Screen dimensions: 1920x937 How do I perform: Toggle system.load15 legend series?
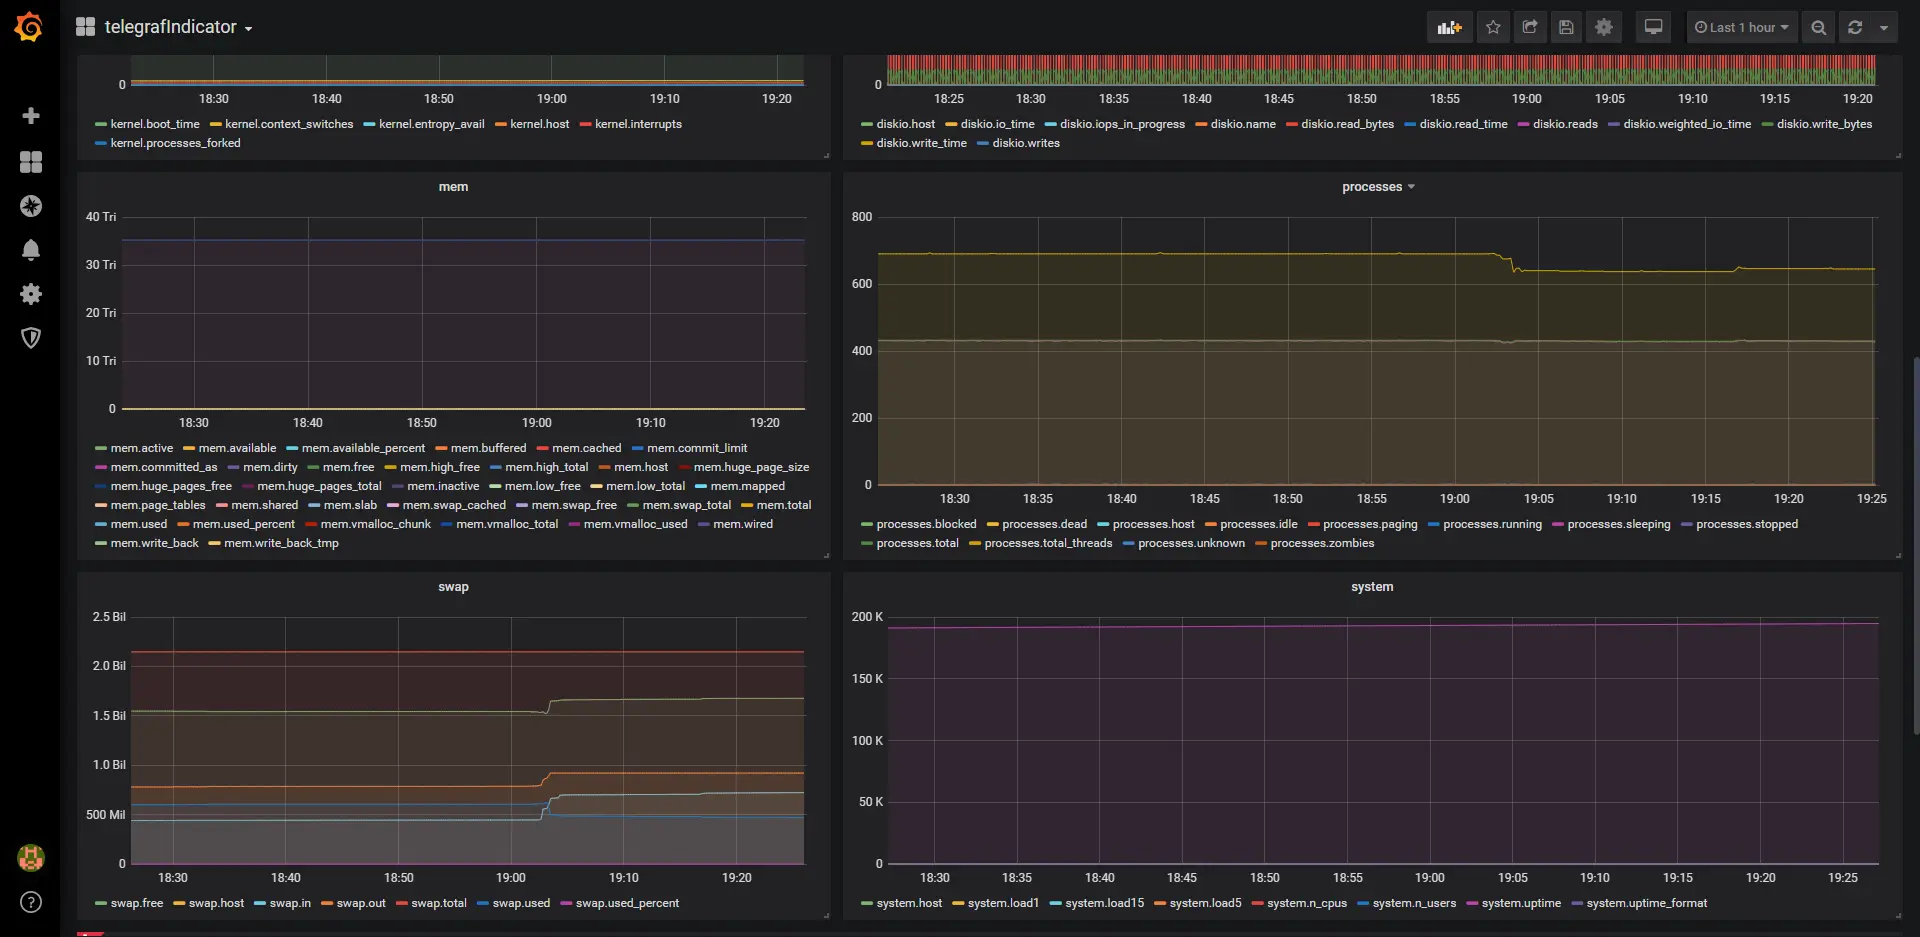1104,903
